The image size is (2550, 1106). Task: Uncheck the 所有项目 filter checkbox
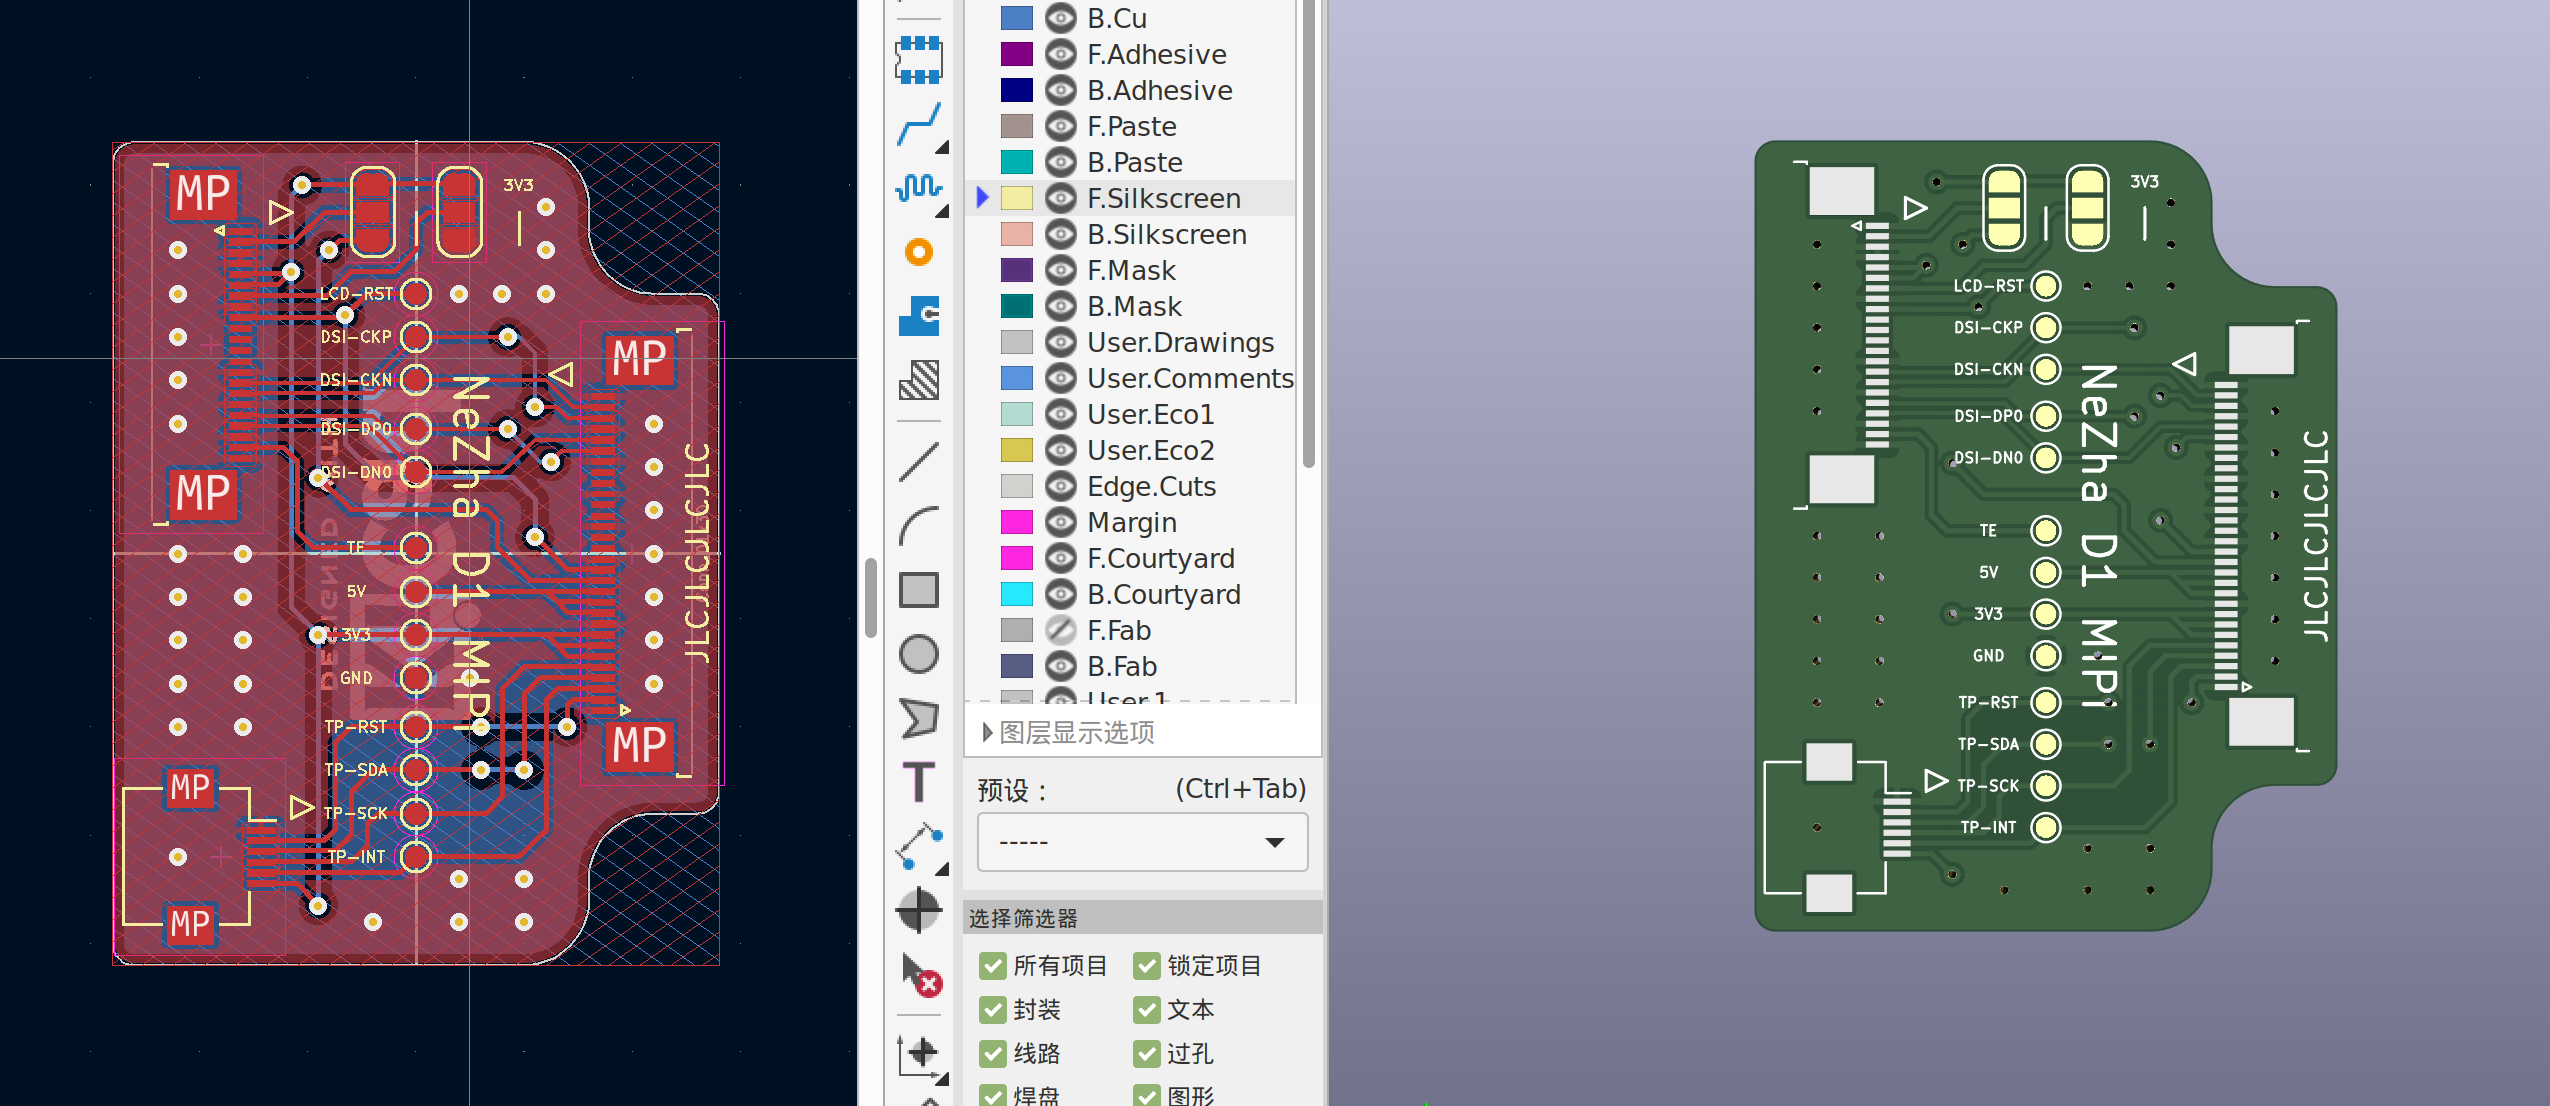993,966
